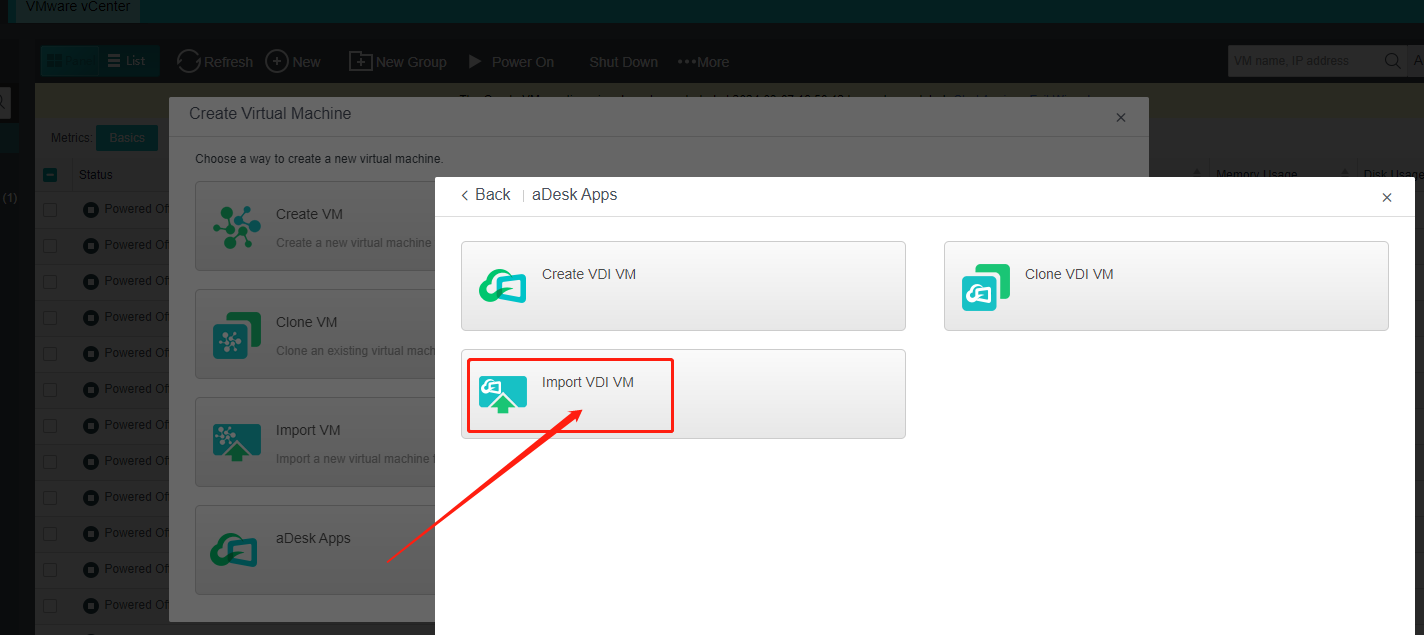
Task: Open the Create VDI VM option
Action: (683, 286)
